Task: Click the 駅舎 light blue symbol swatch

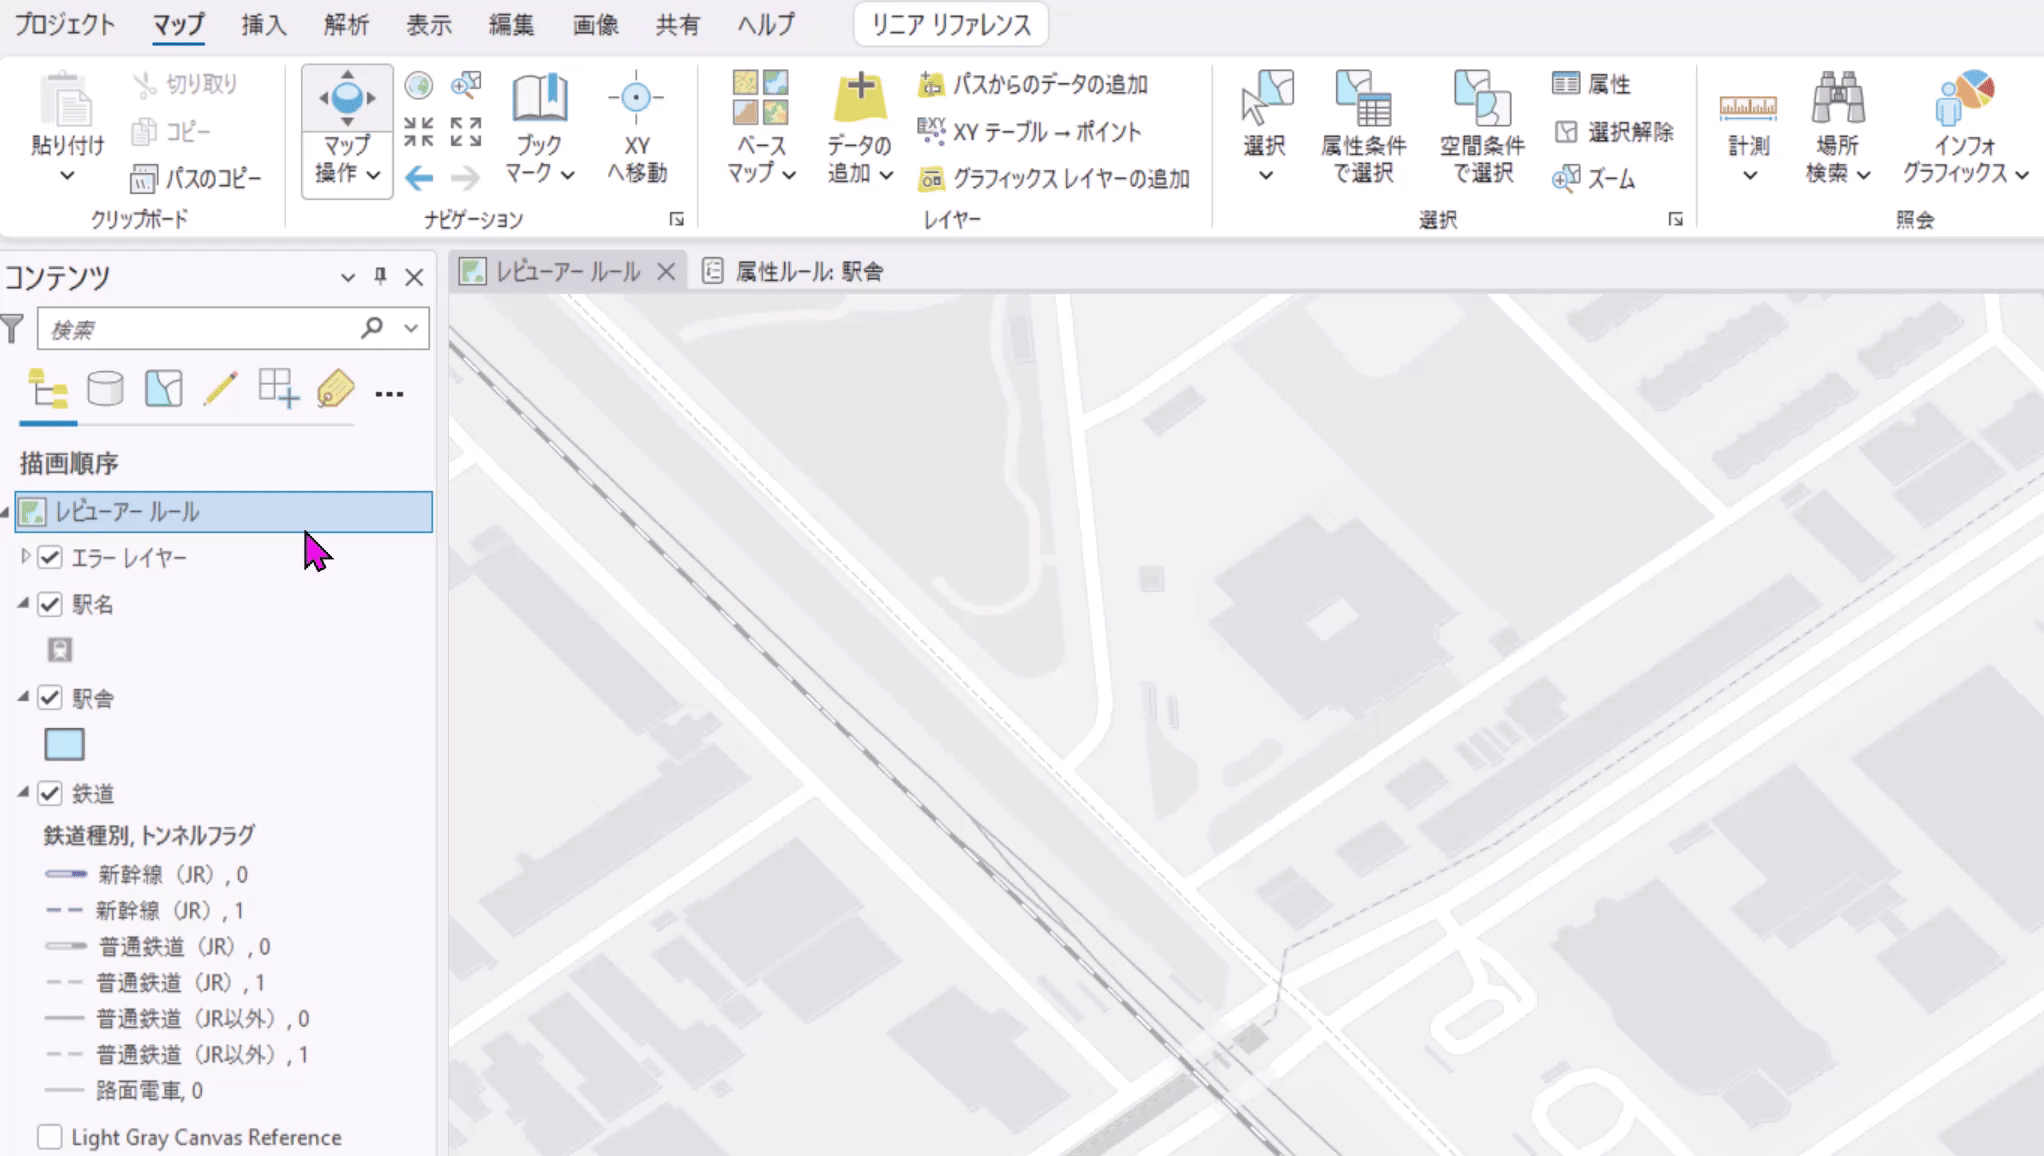Action: pos(64,745)
